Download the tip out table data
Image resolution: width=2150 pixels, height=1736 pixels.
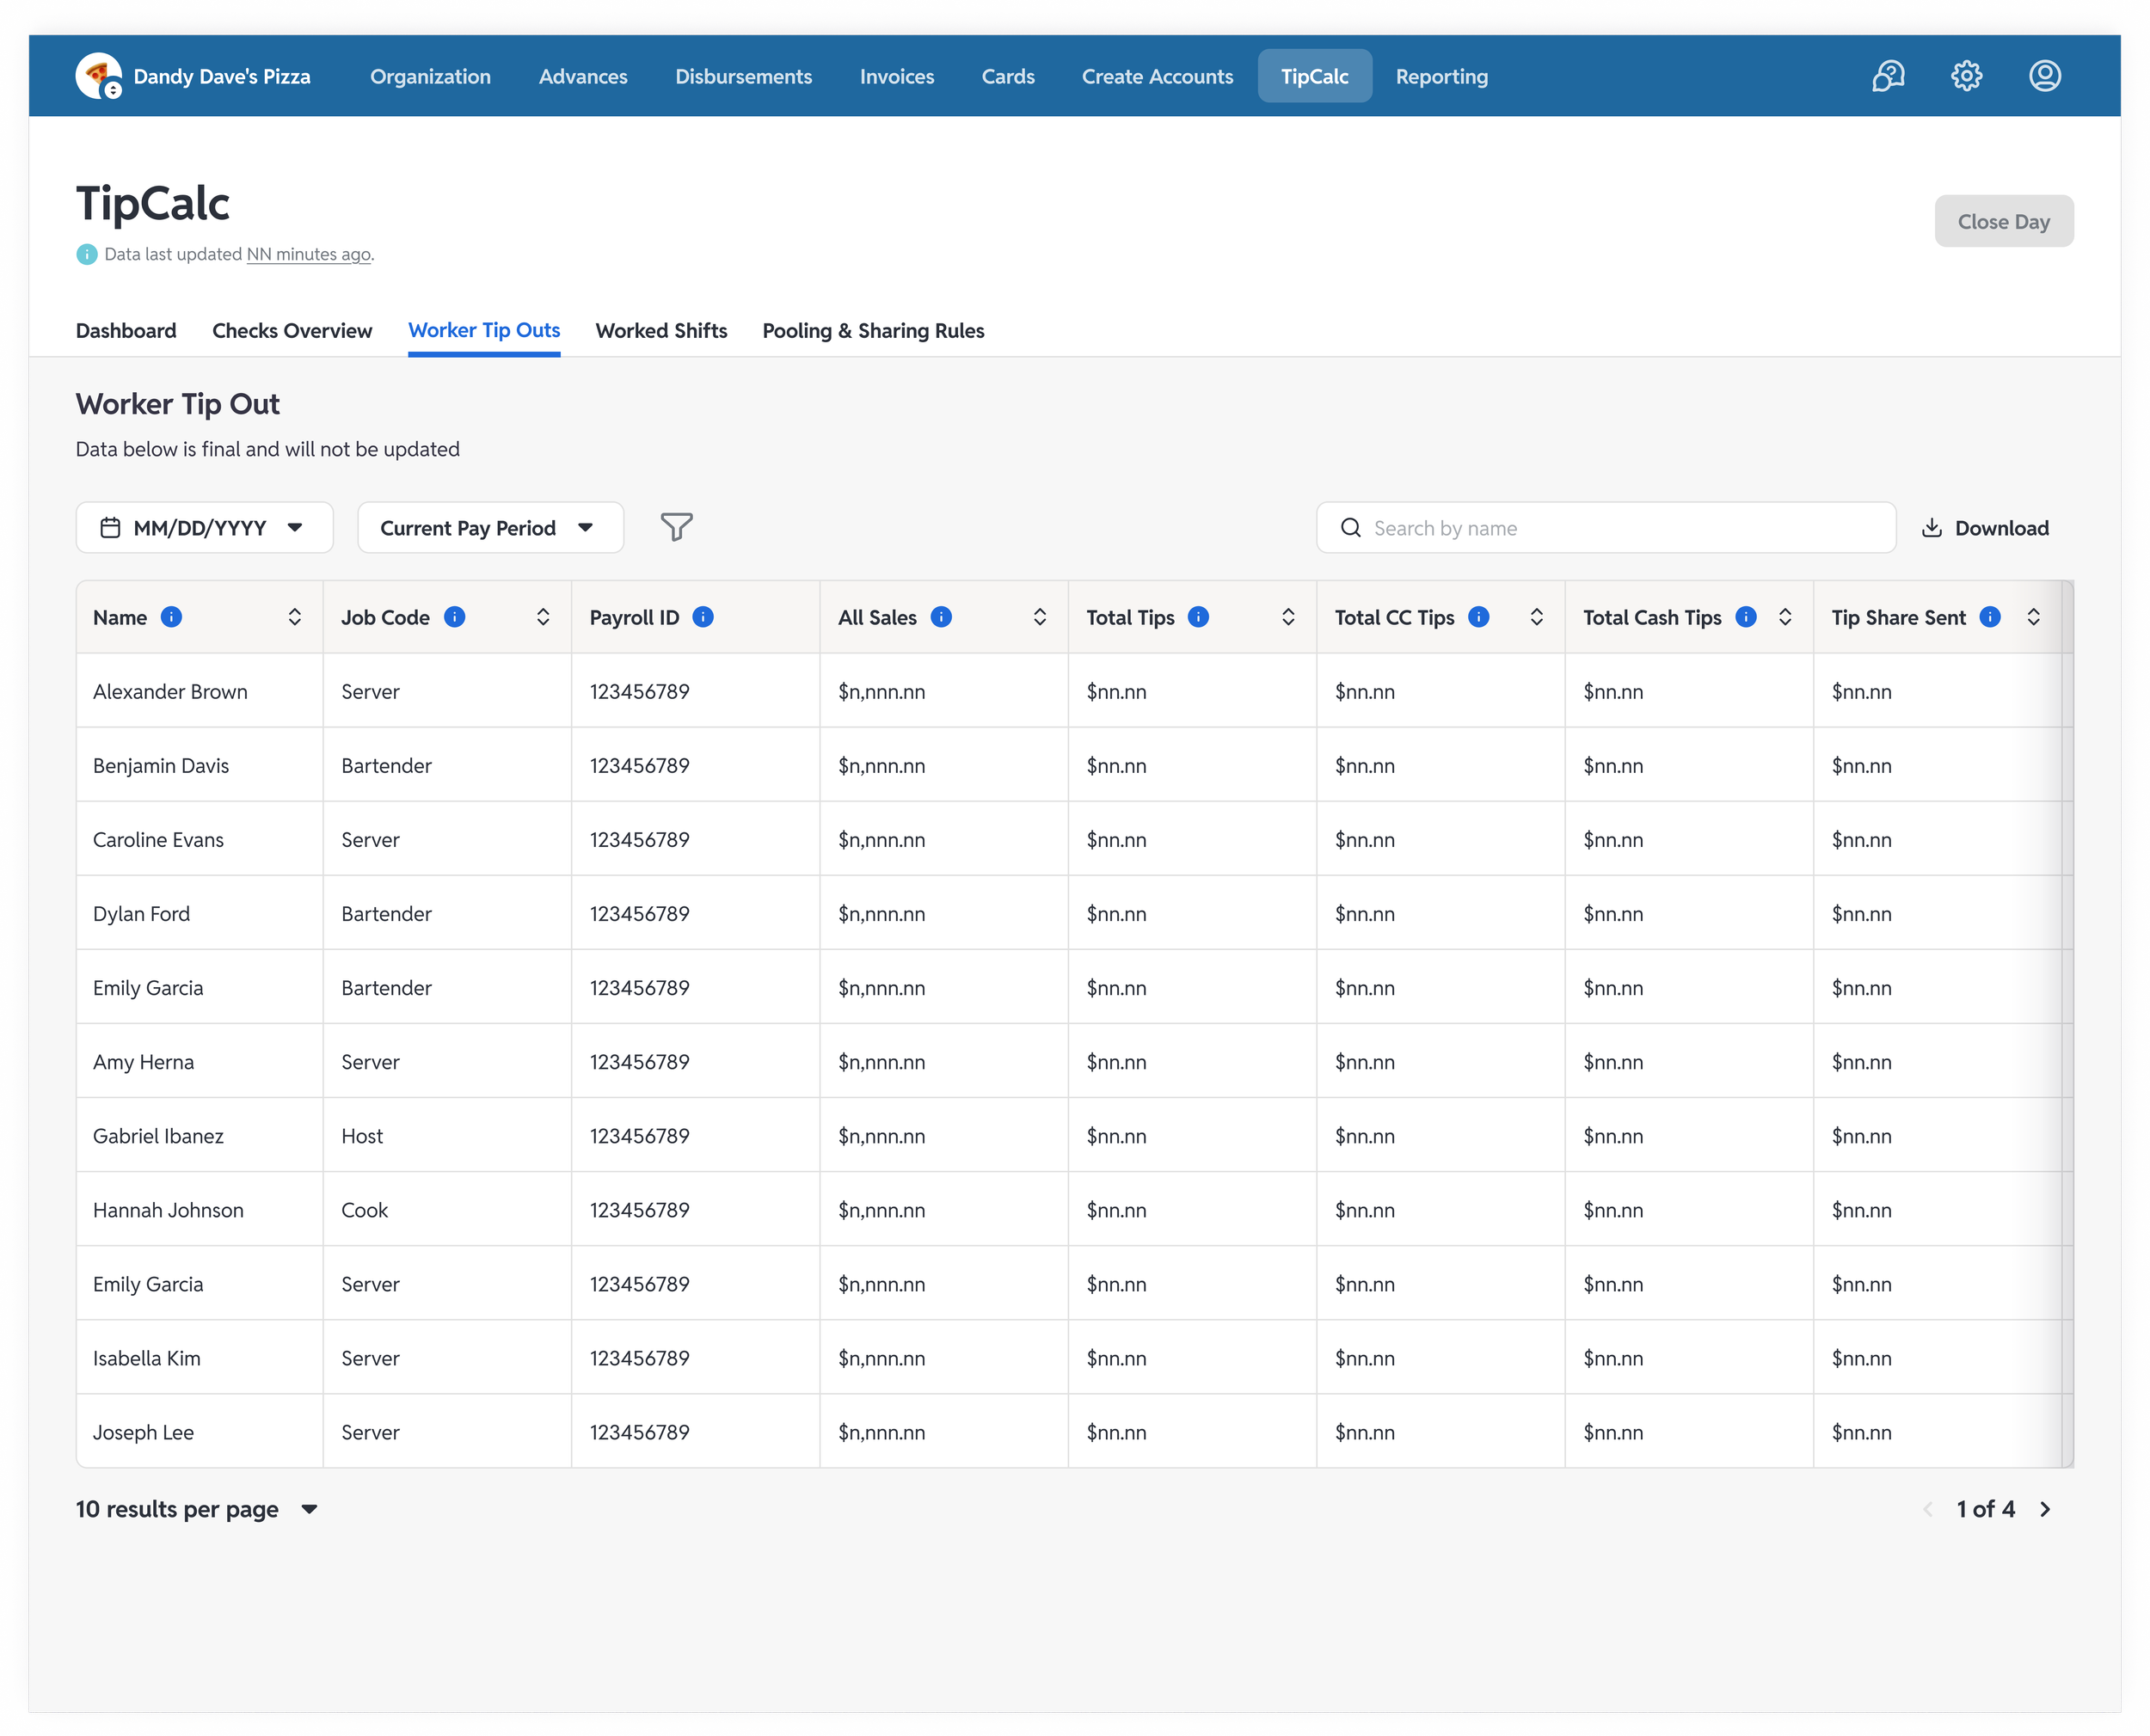1985,527
